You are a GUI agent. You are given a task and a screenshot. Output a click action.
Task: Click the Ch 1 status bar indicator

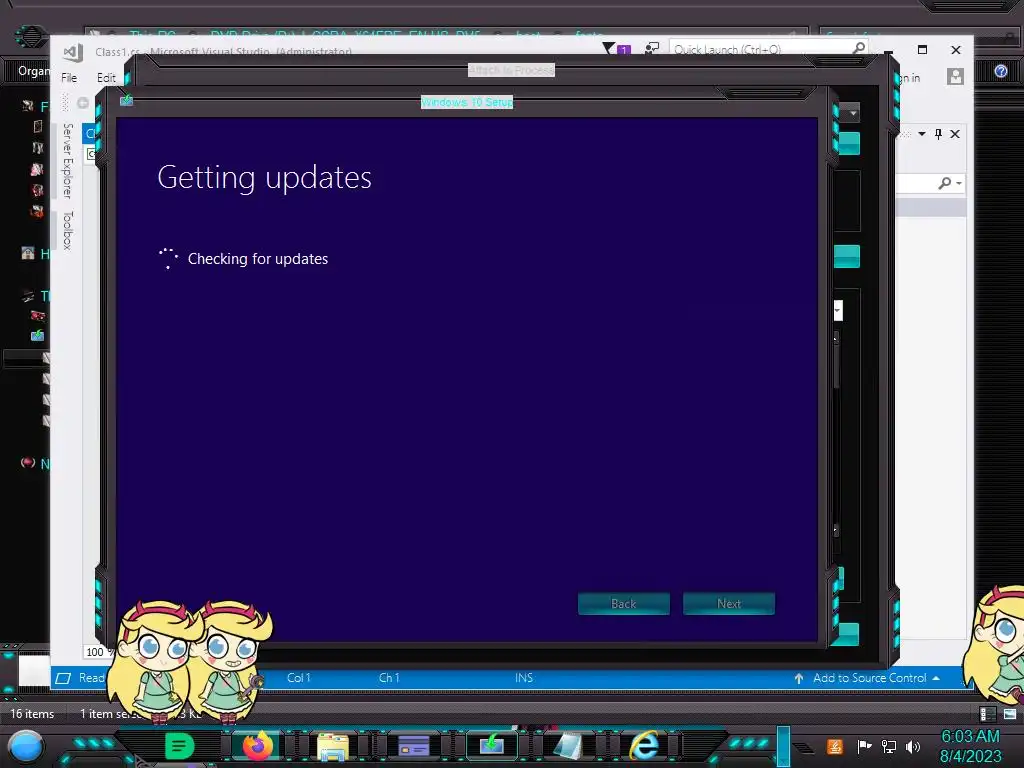(389, 678)
